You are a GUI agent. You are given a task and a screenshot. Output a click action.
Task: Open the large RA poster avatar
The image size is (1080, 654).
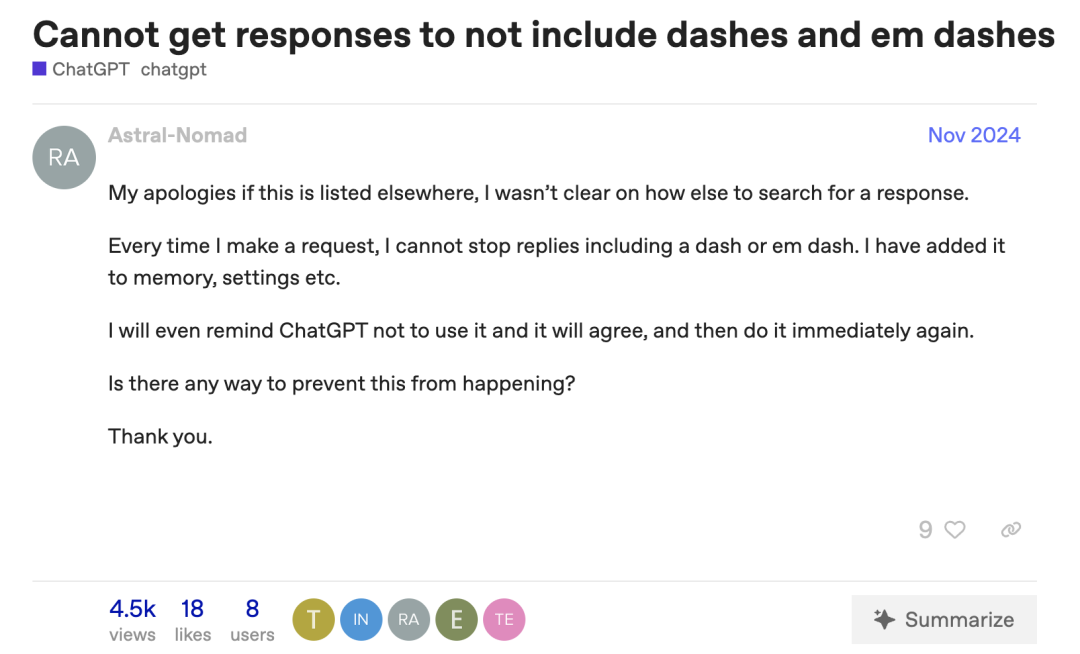pyautogui.click(x=64, y=158)
